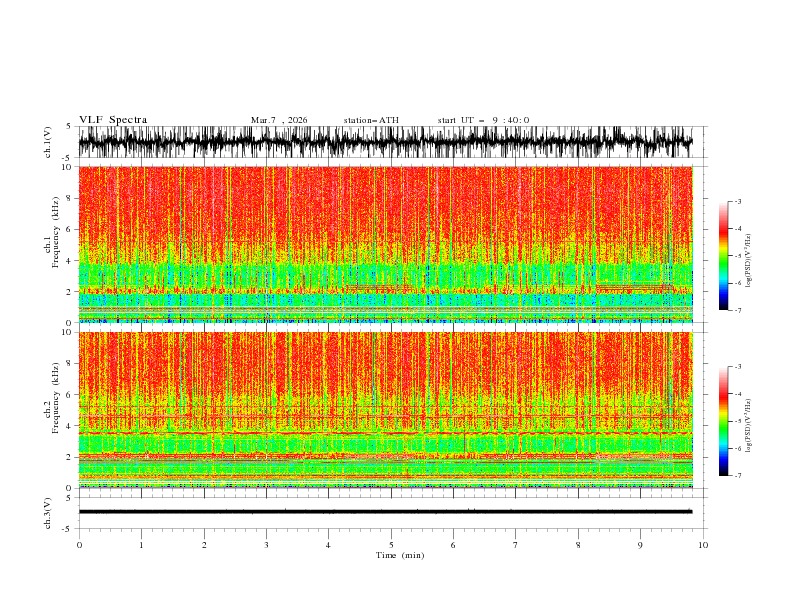Click the ch.1 colorbar "log(PSD)(V²/Hz)" label
Screen dimensions: 792x612
749,261
